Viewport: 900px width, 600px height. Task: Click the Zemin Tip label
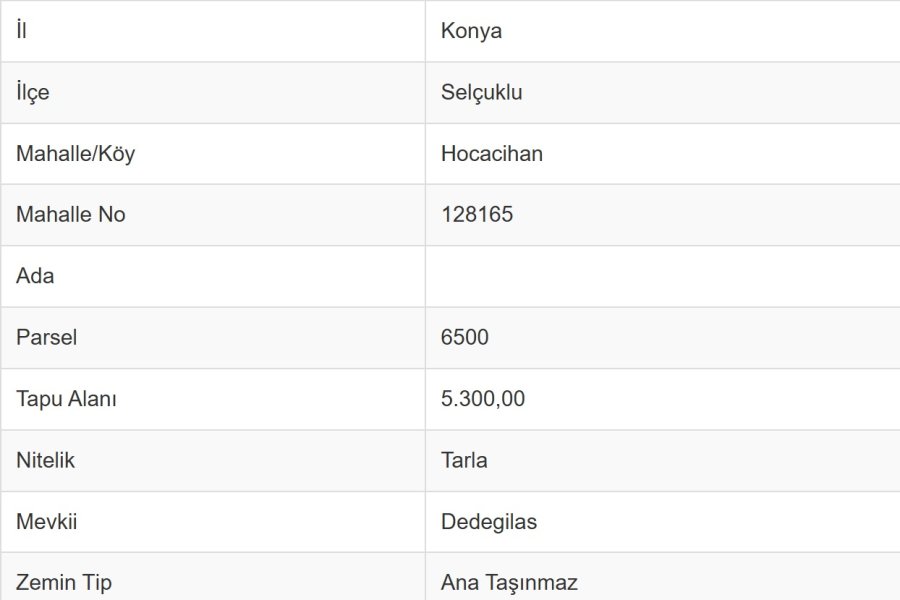click(64, 582)
